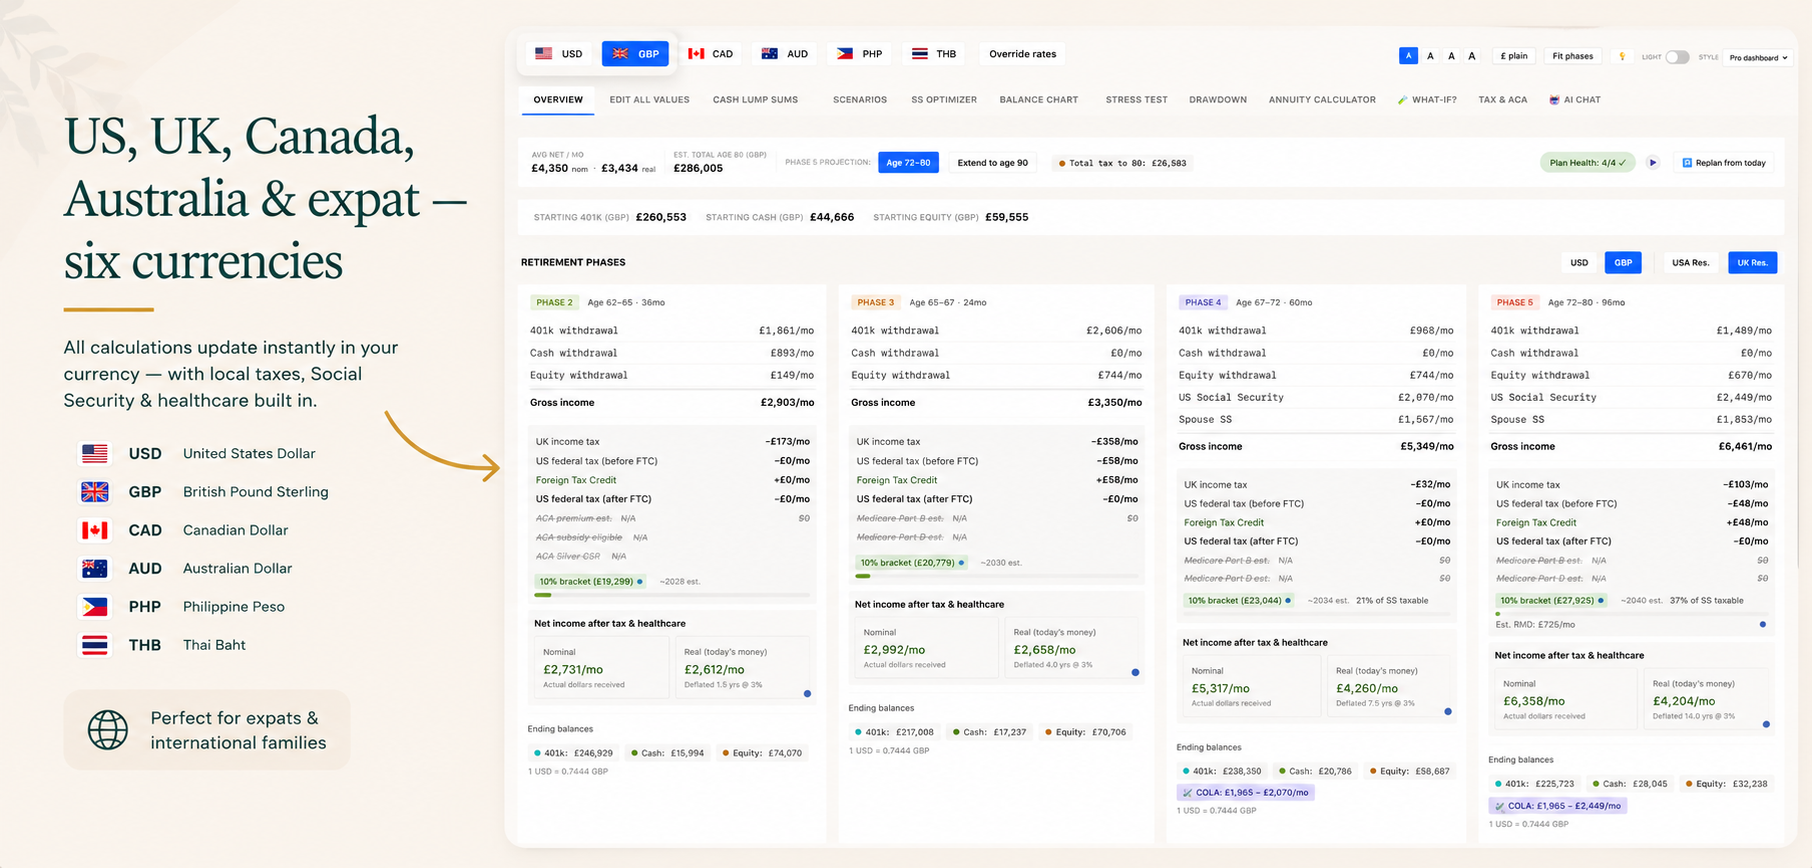Click the UK flag beside GBP in list
The image size is (1812, 868).
click(x=95, y=492)
